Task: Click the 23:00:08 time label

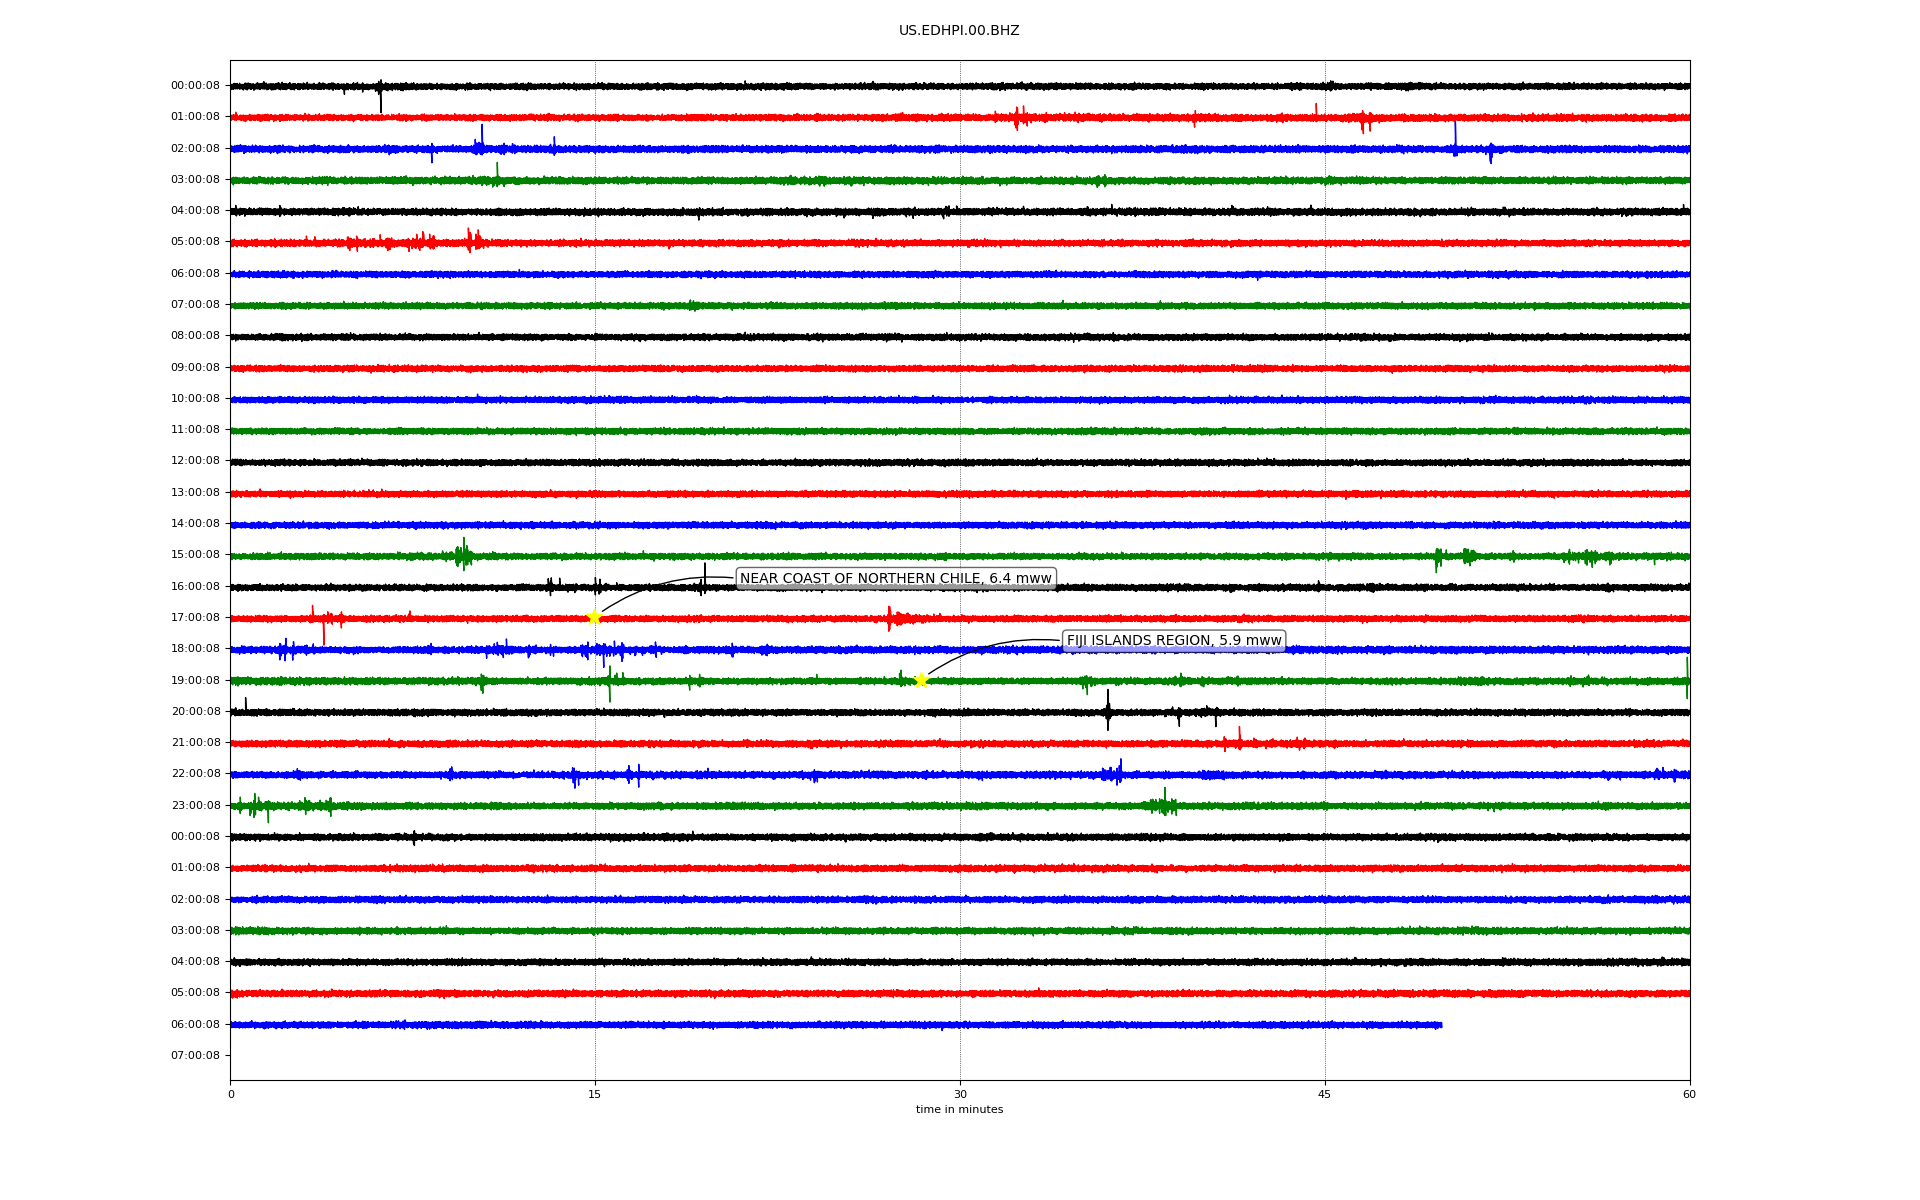Action: click(x=195, y=805)
